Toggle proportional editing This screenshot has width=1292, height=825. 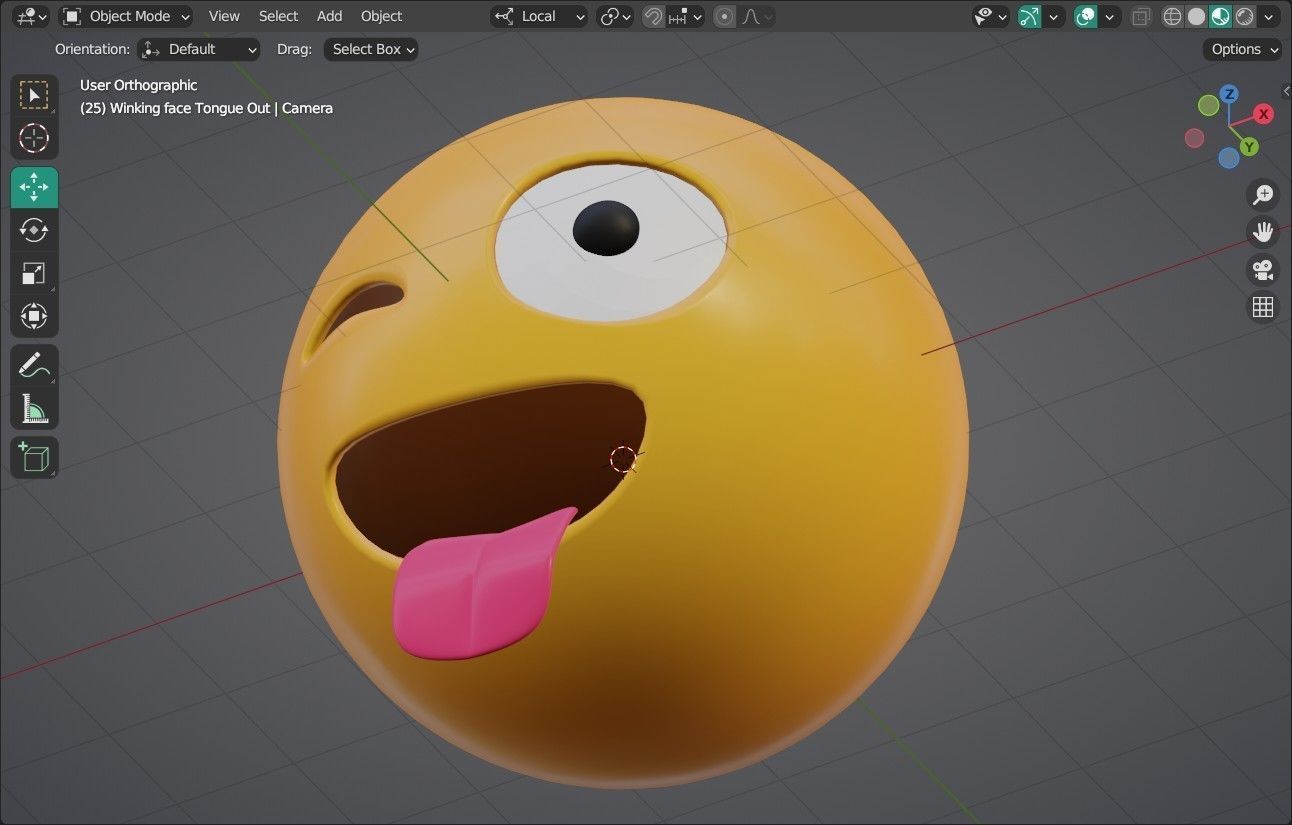725,16
